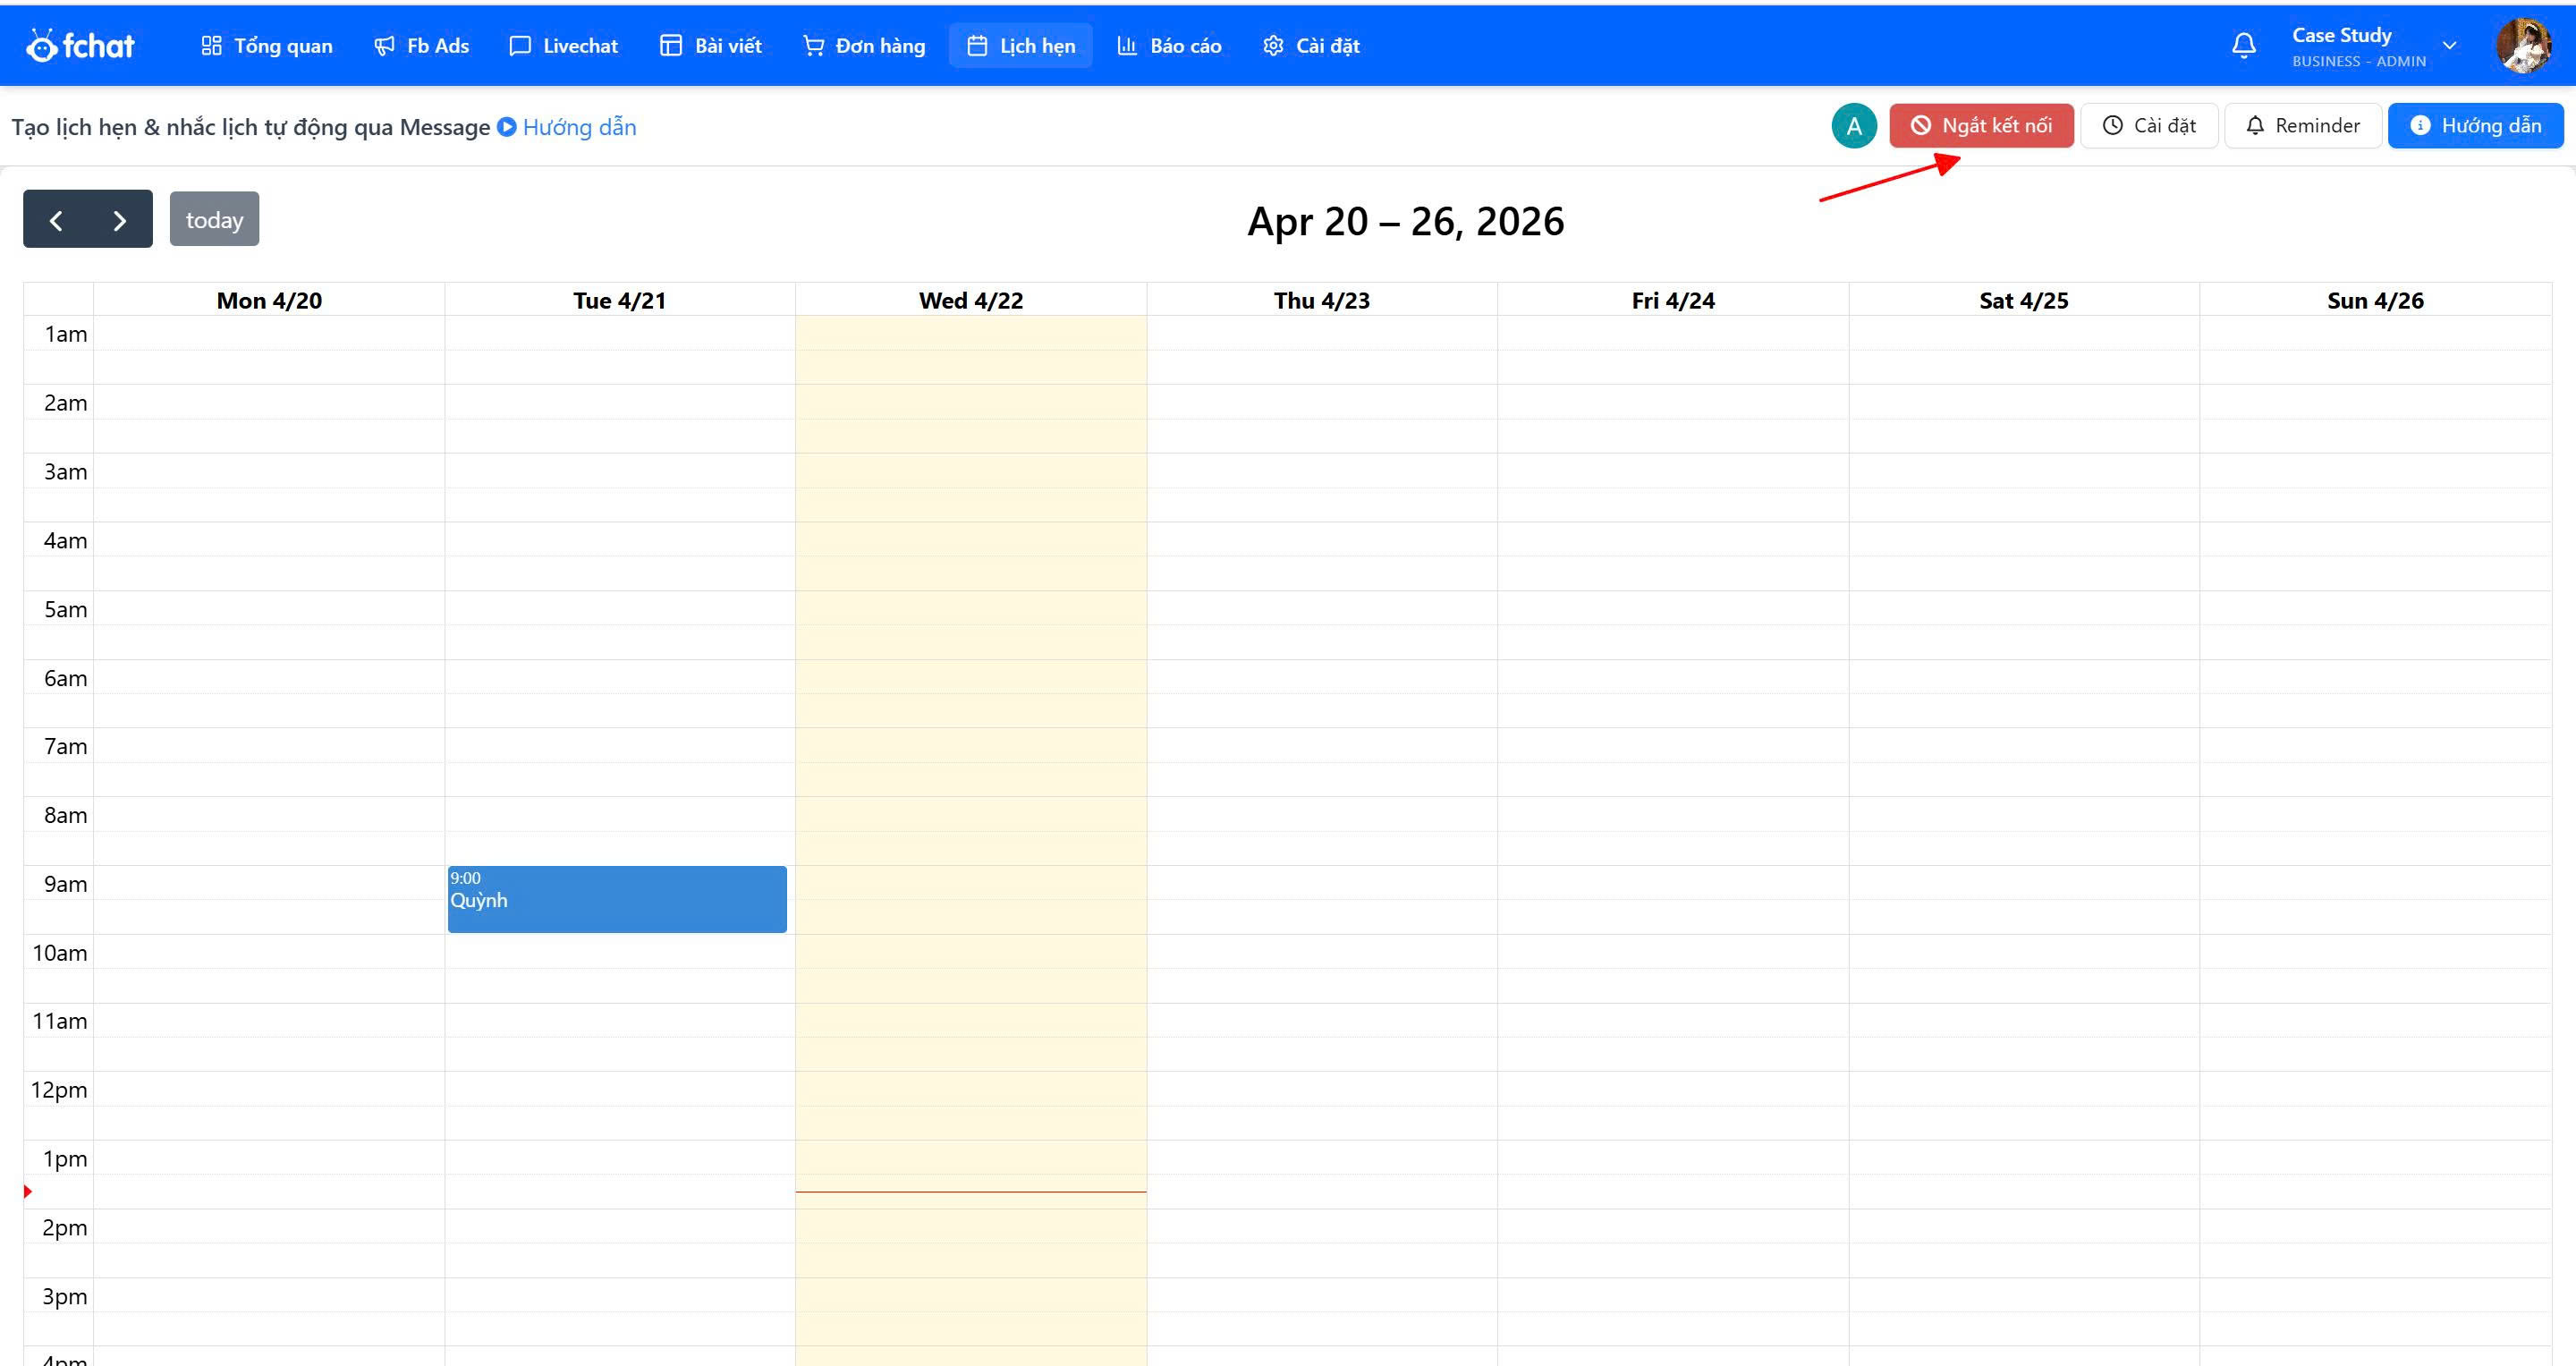Go to previous week with the left arrow
This screenshot has width=2576, height=1366.
click(x=56, y=218)
